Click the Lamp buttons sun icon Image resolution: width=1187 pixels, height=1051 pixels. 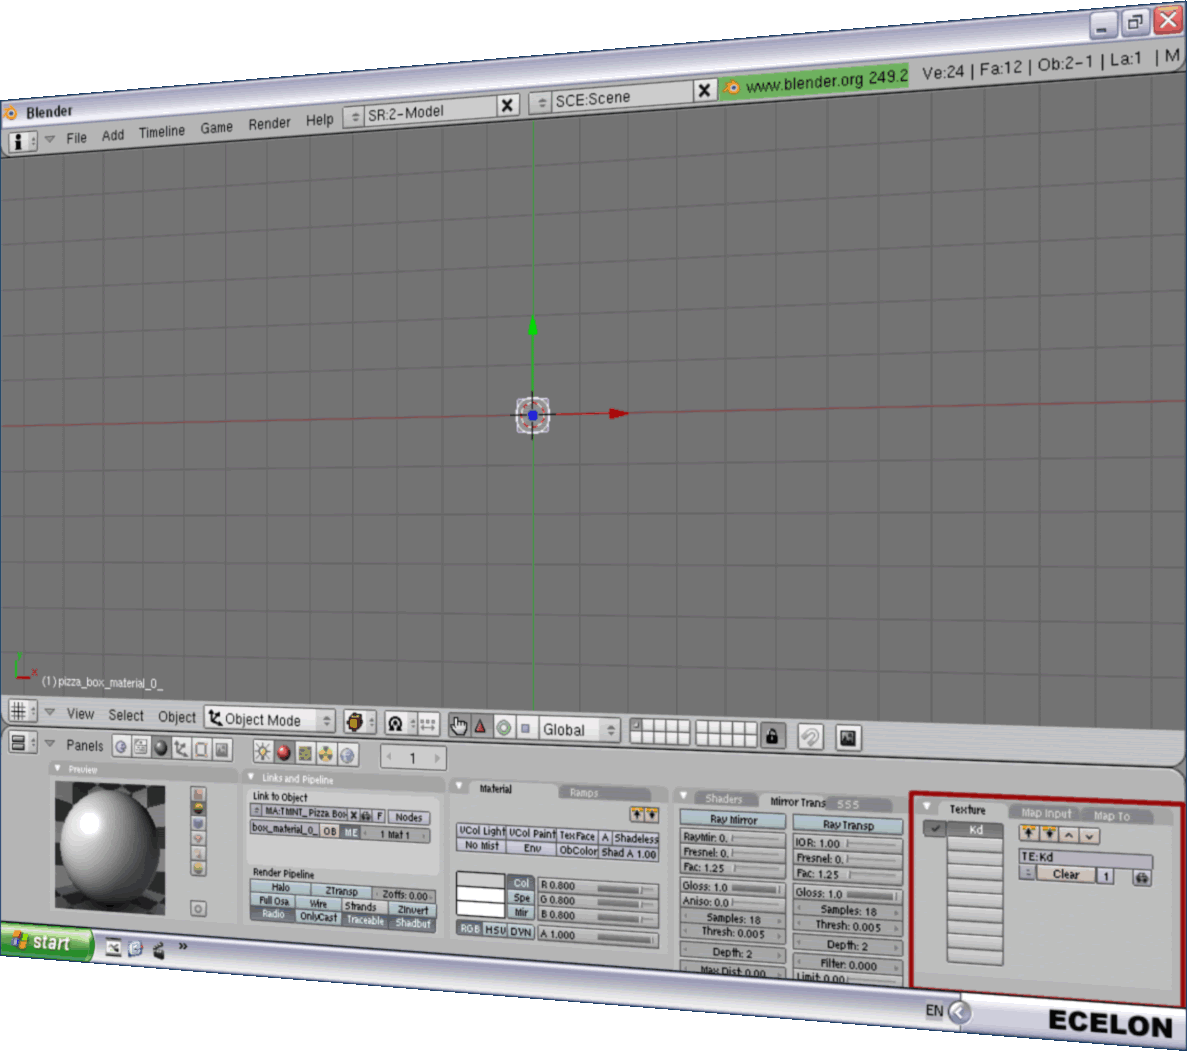pos(263,752)
